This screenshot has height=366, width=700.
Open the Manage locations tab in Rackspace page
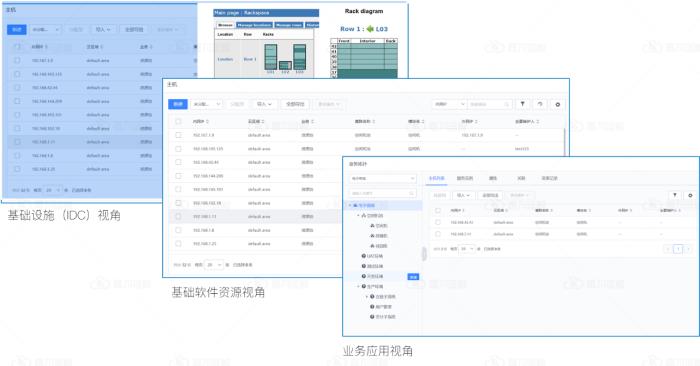(254, 25)
